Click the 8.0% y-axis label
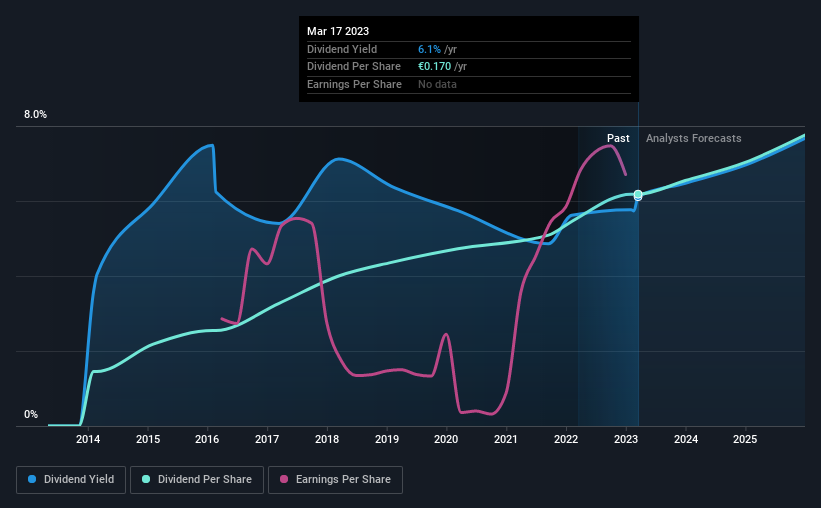The height and width of the screenshot is (508, 821). pyautogui.click(x=35, y=115)
